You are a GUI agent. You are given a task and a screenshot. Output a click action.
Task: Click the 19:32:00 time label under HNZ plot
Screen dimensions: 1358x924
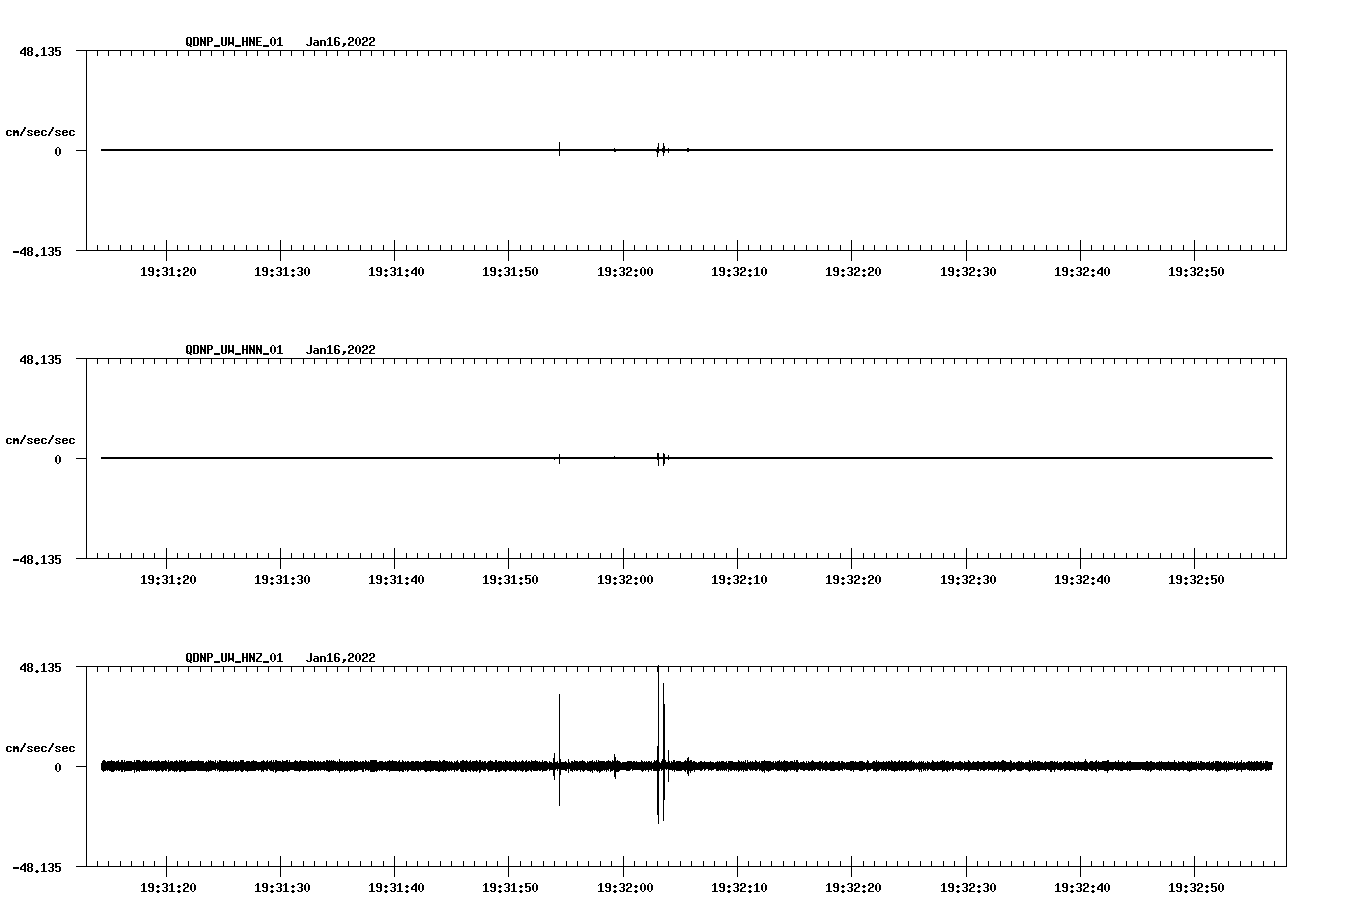[x=625, y=888]
